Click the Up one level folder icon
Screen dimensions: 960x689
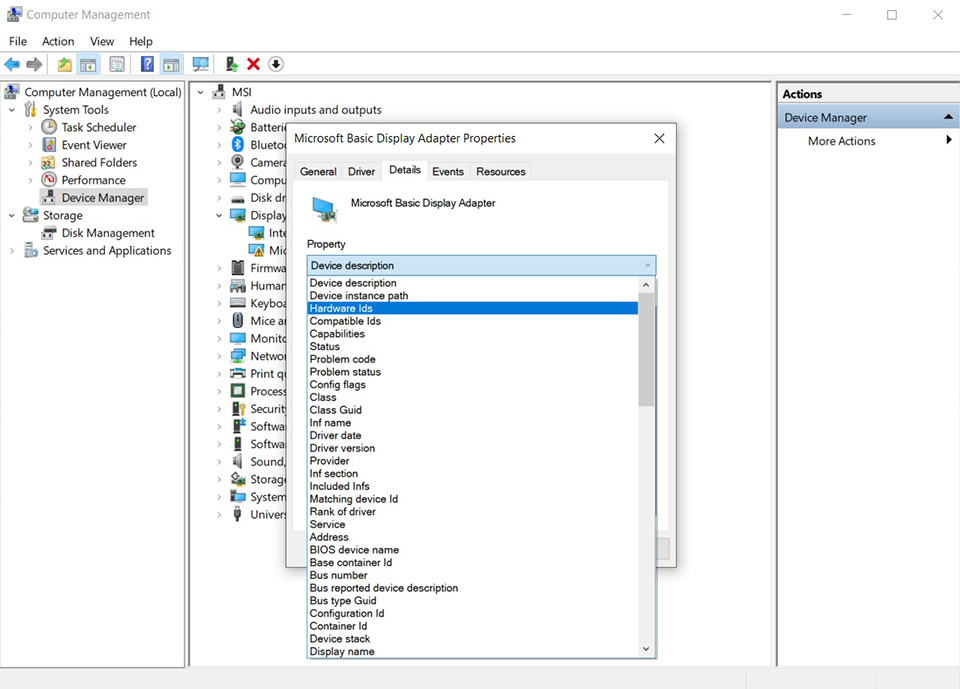(x=64, y=64)
